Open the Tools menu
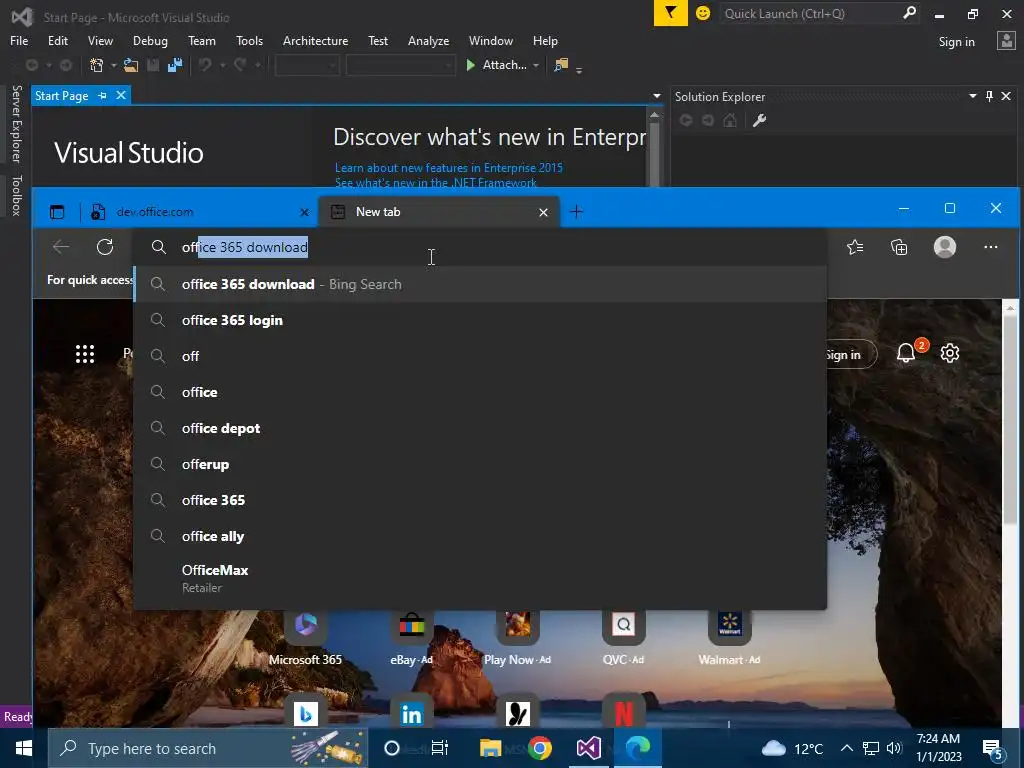 coord(249,40)
